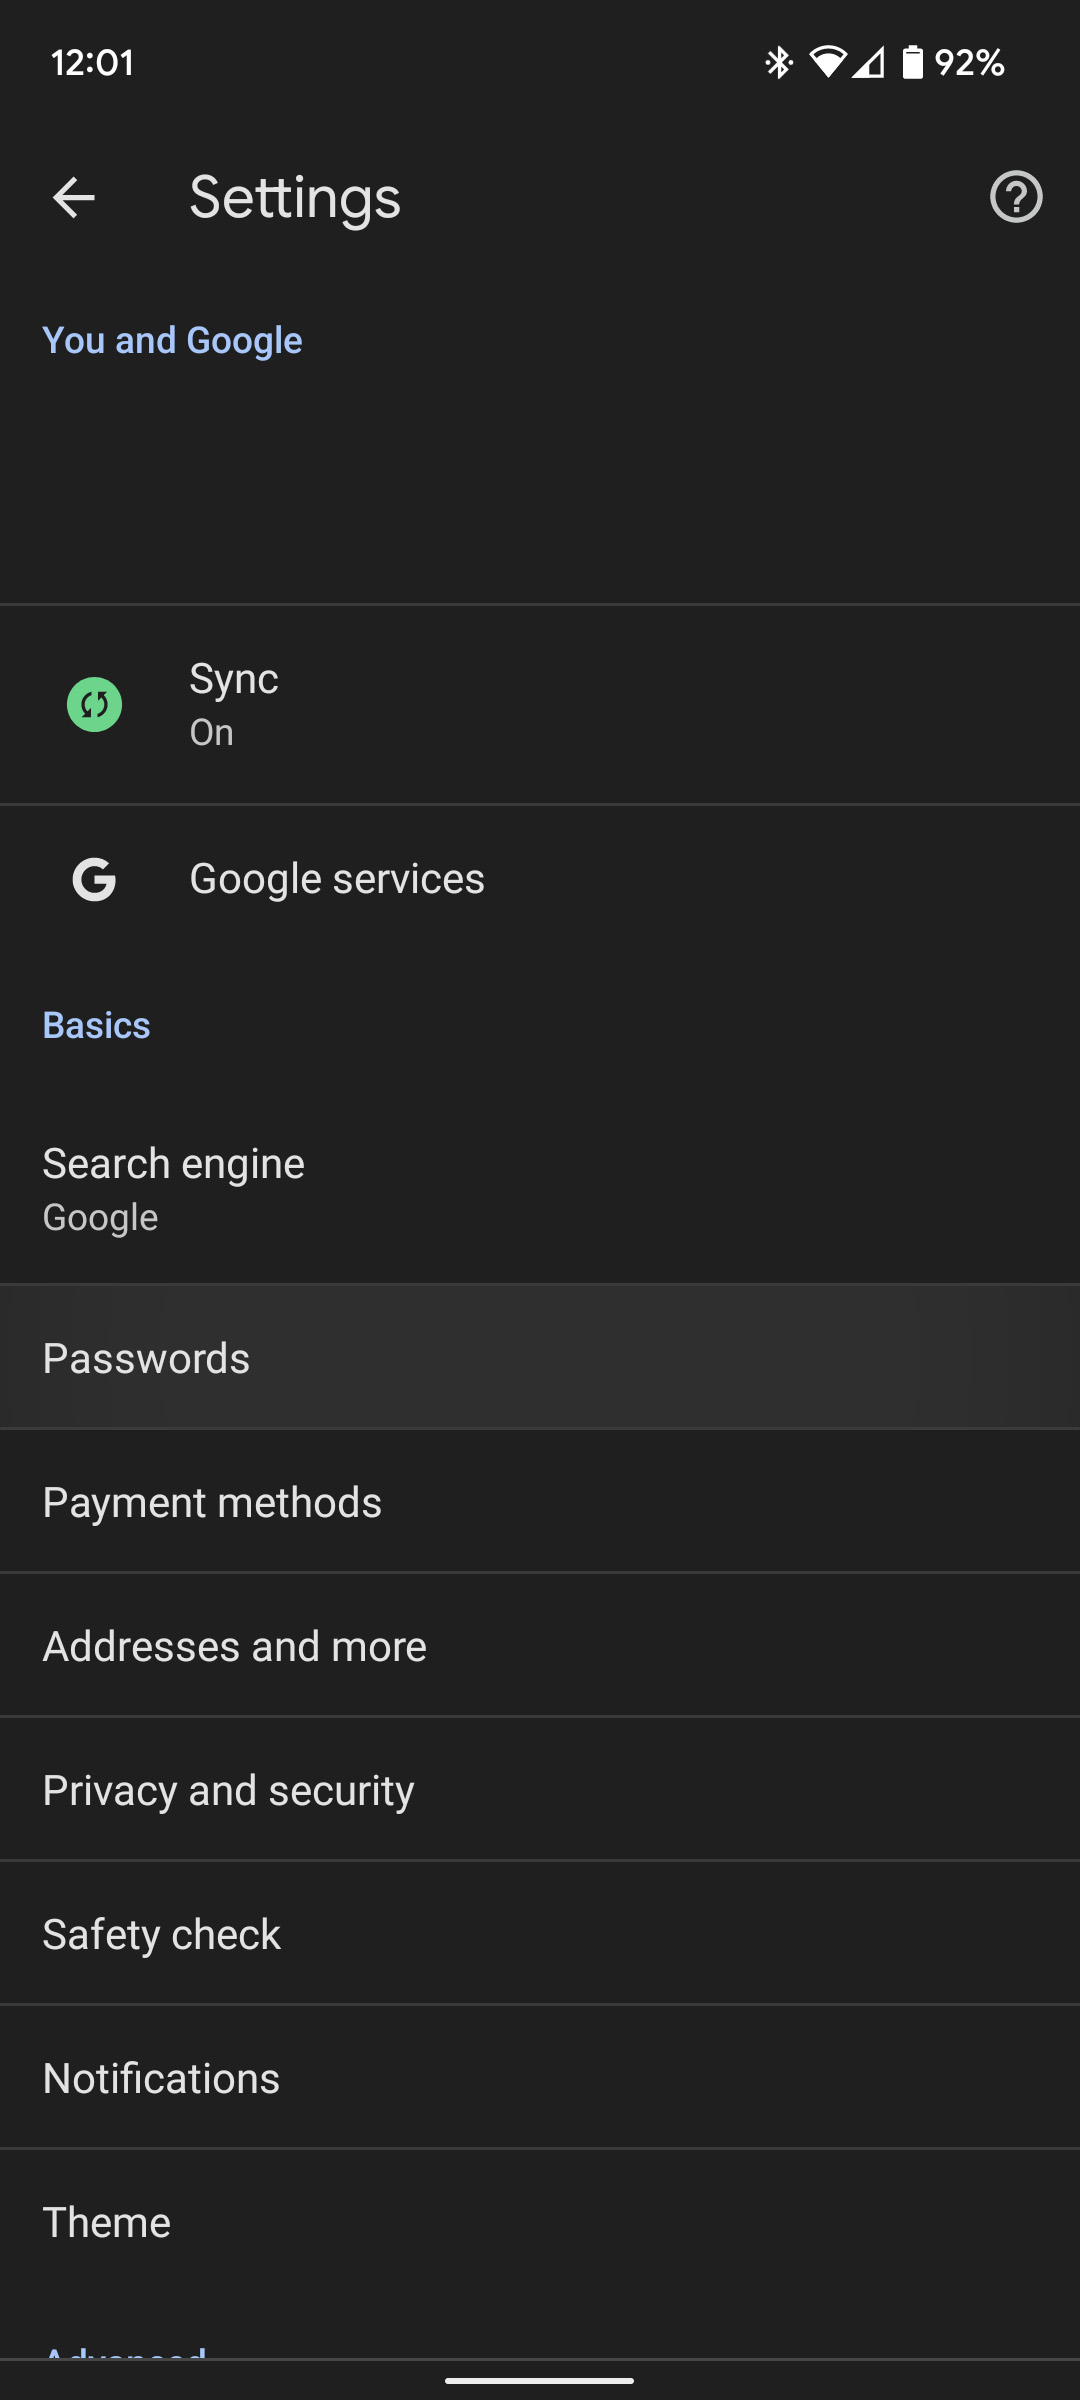1080x2400 pixels.
Task: Open Google services
Action: point(540,880)
